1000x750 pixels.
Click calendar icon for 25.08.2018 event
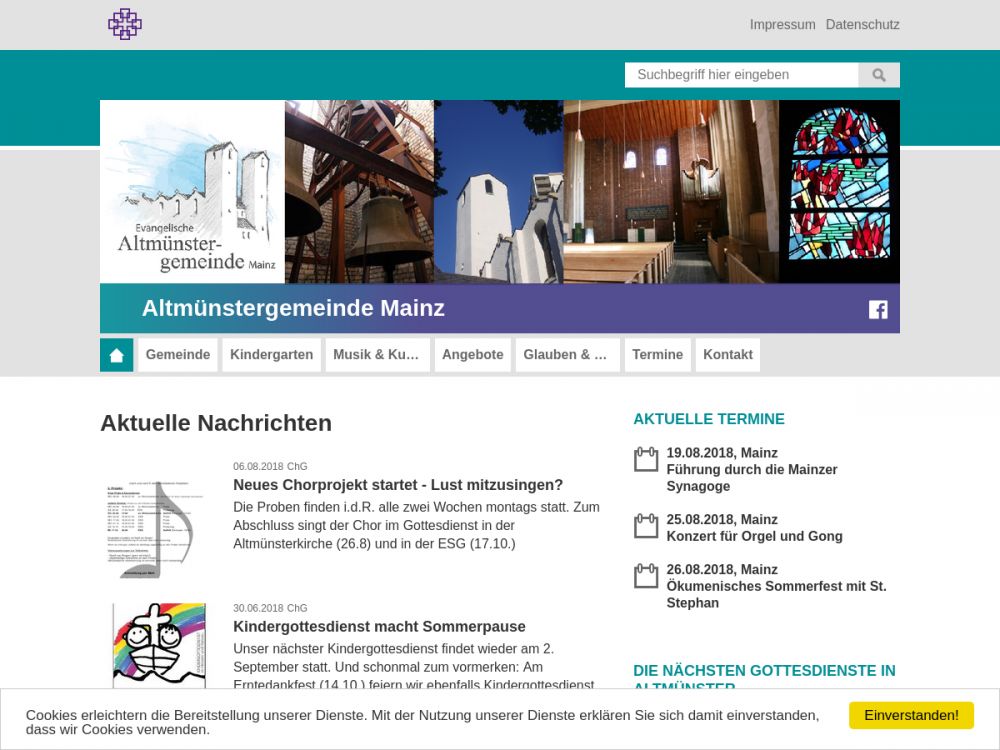(x=646, y=526)
